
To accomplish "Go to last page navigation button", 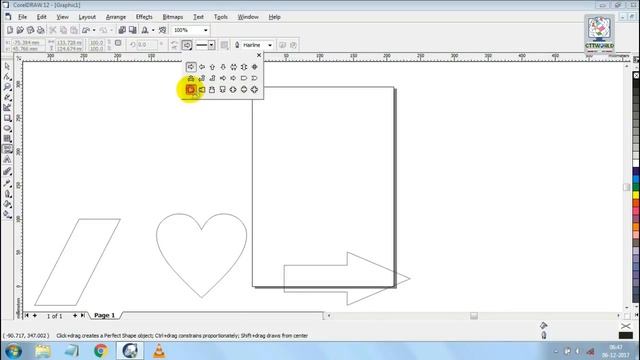I will tap(83, 316).
